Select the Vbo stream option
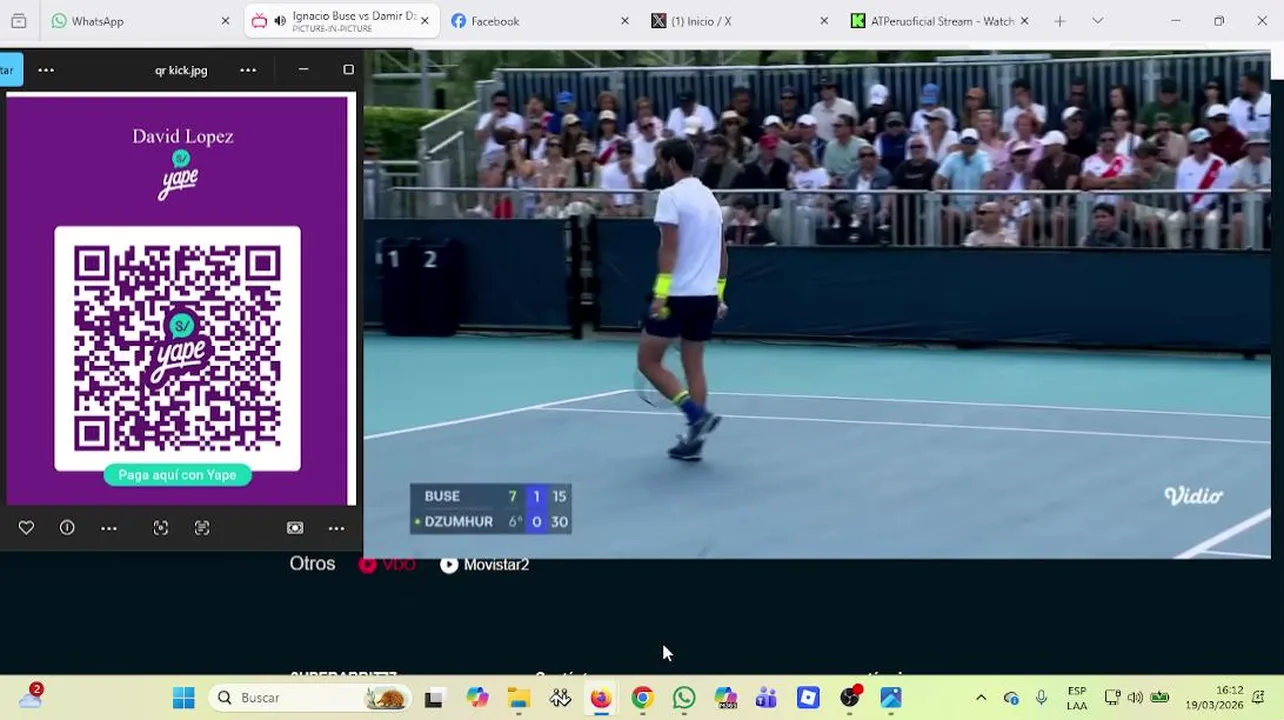This screenshot has height=720, width=1284. [x=387, y=565]
